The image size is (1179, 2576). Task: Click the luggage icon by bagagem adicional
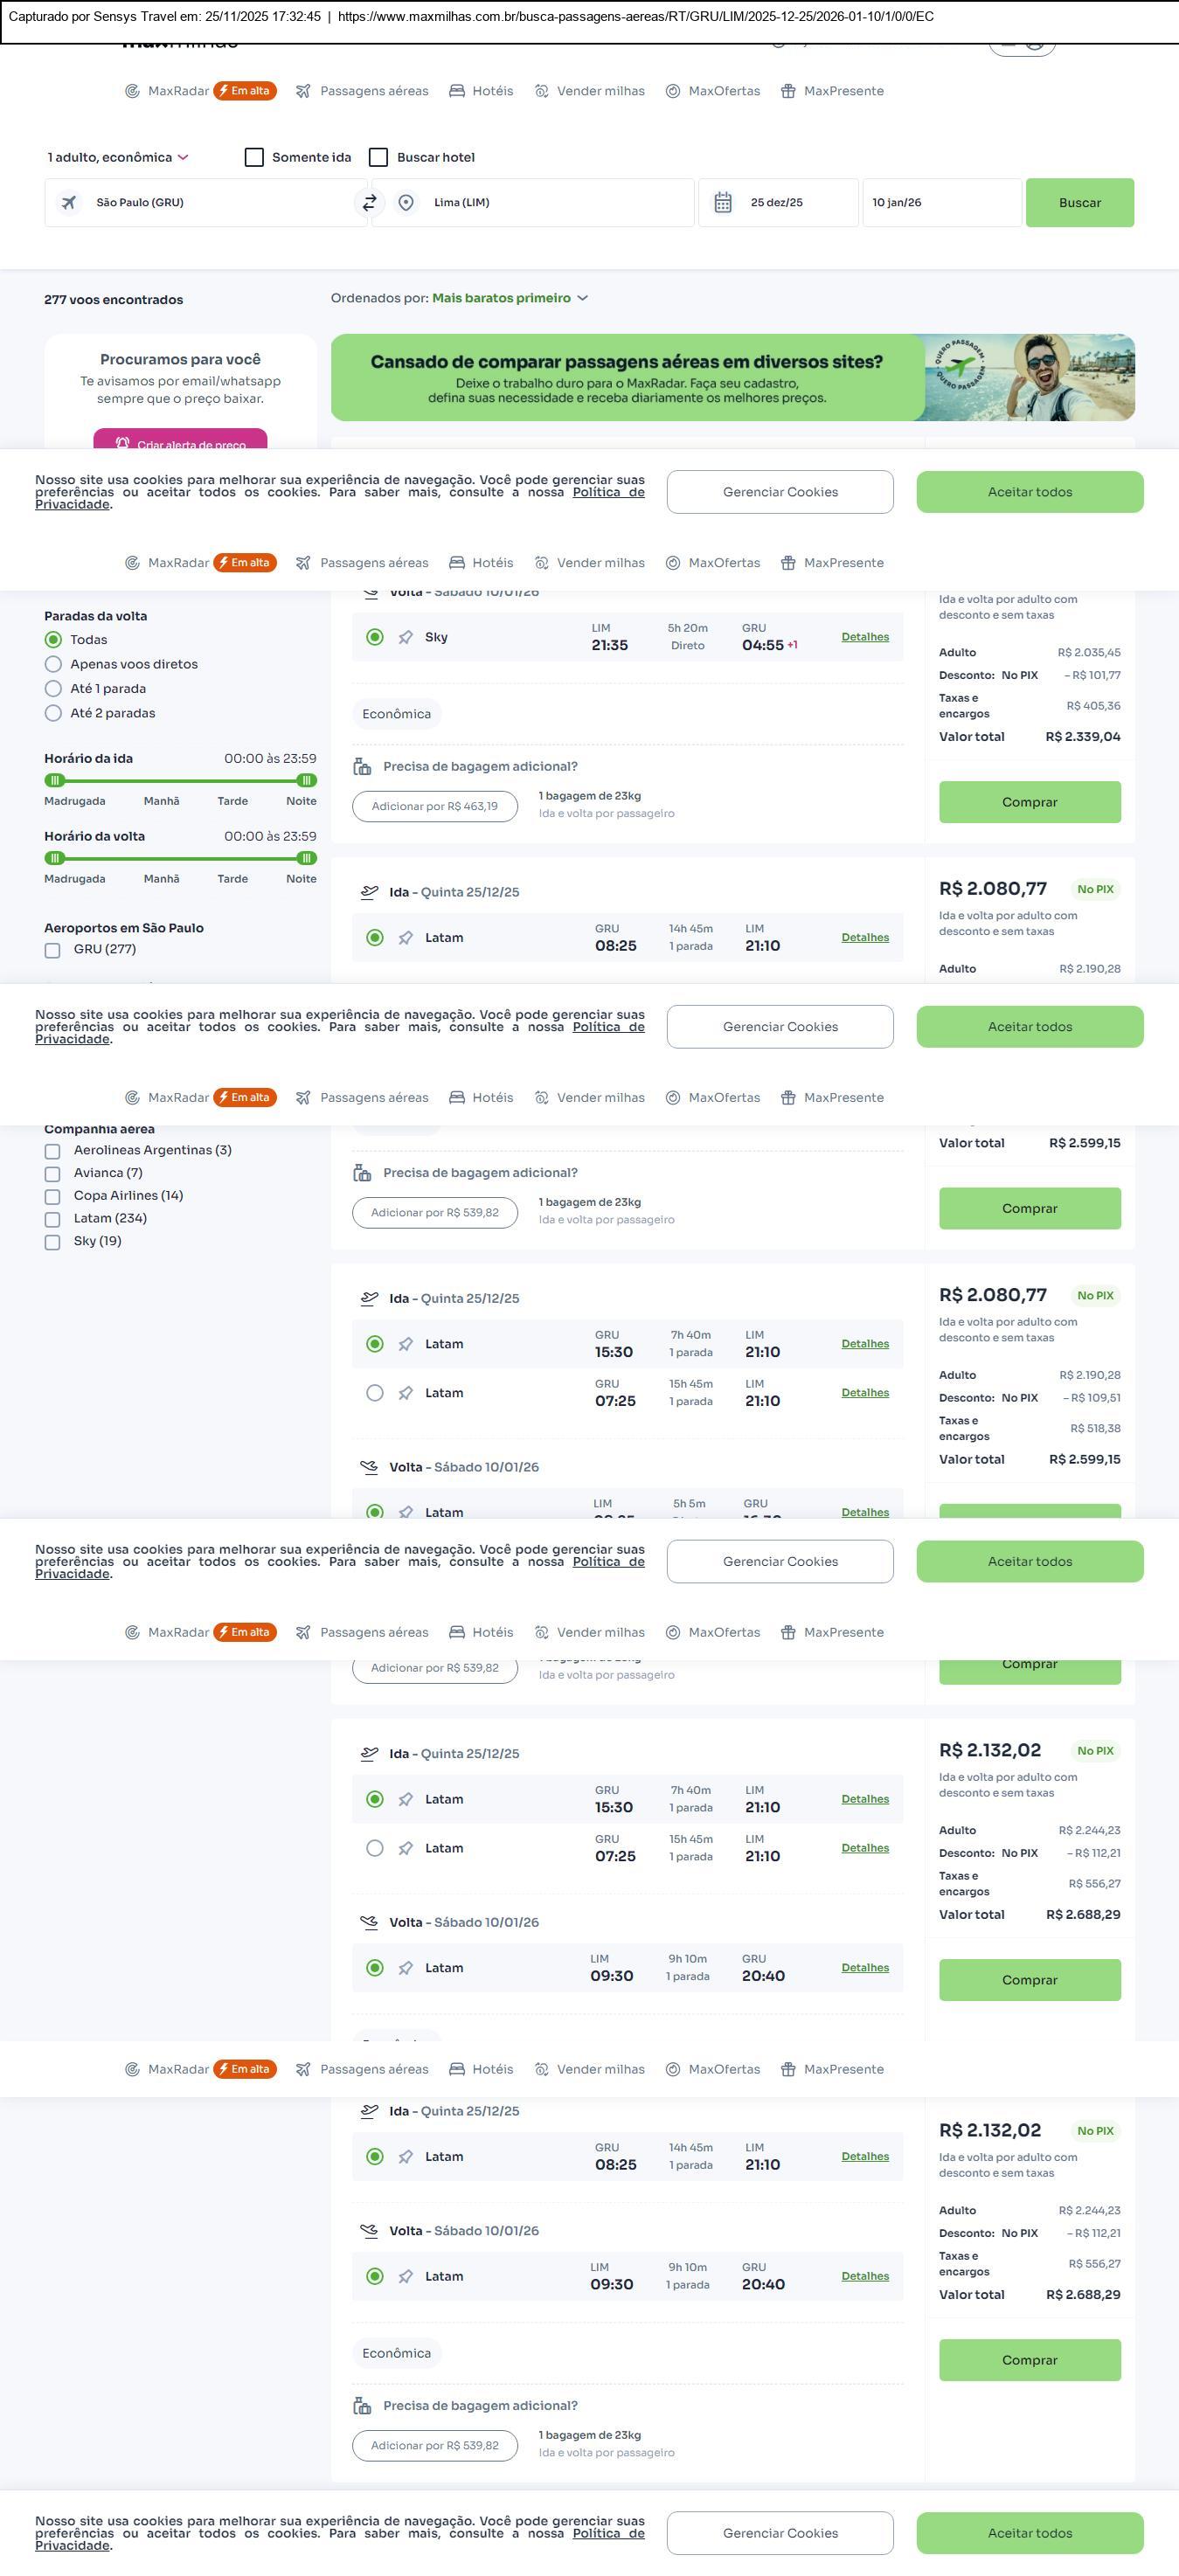pos(362,767)
